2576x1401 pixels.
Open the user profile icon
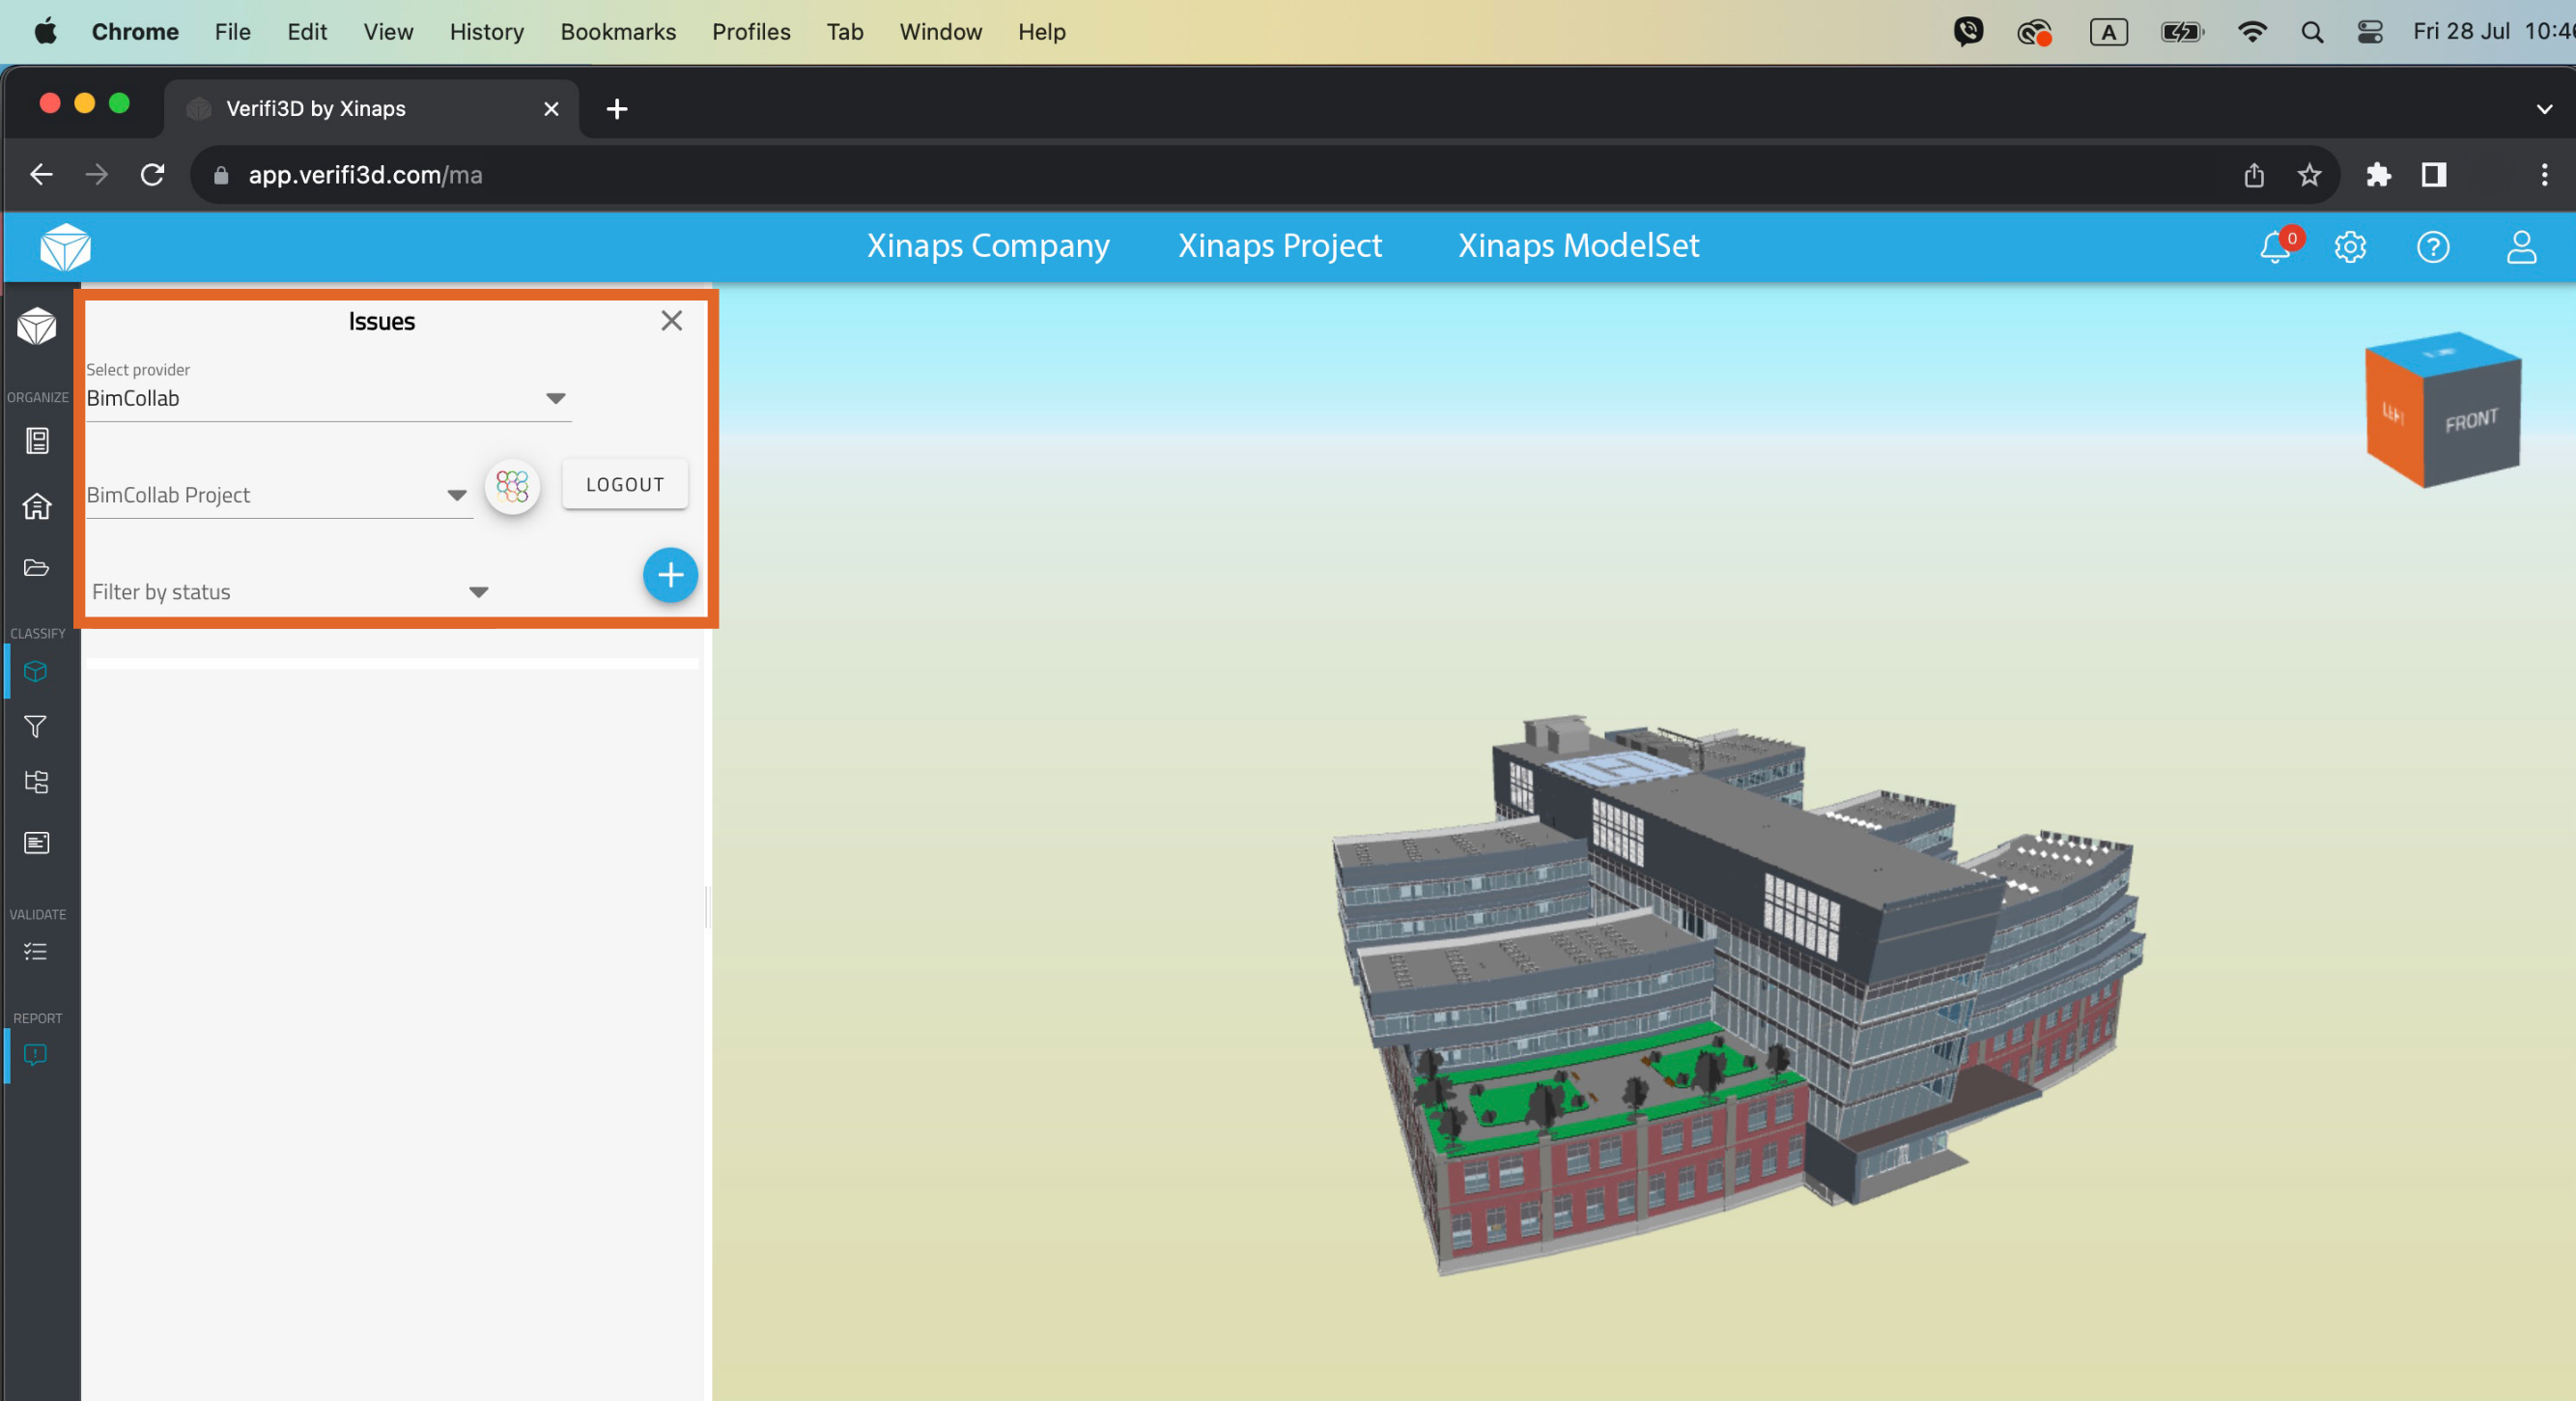[2521, 247]
